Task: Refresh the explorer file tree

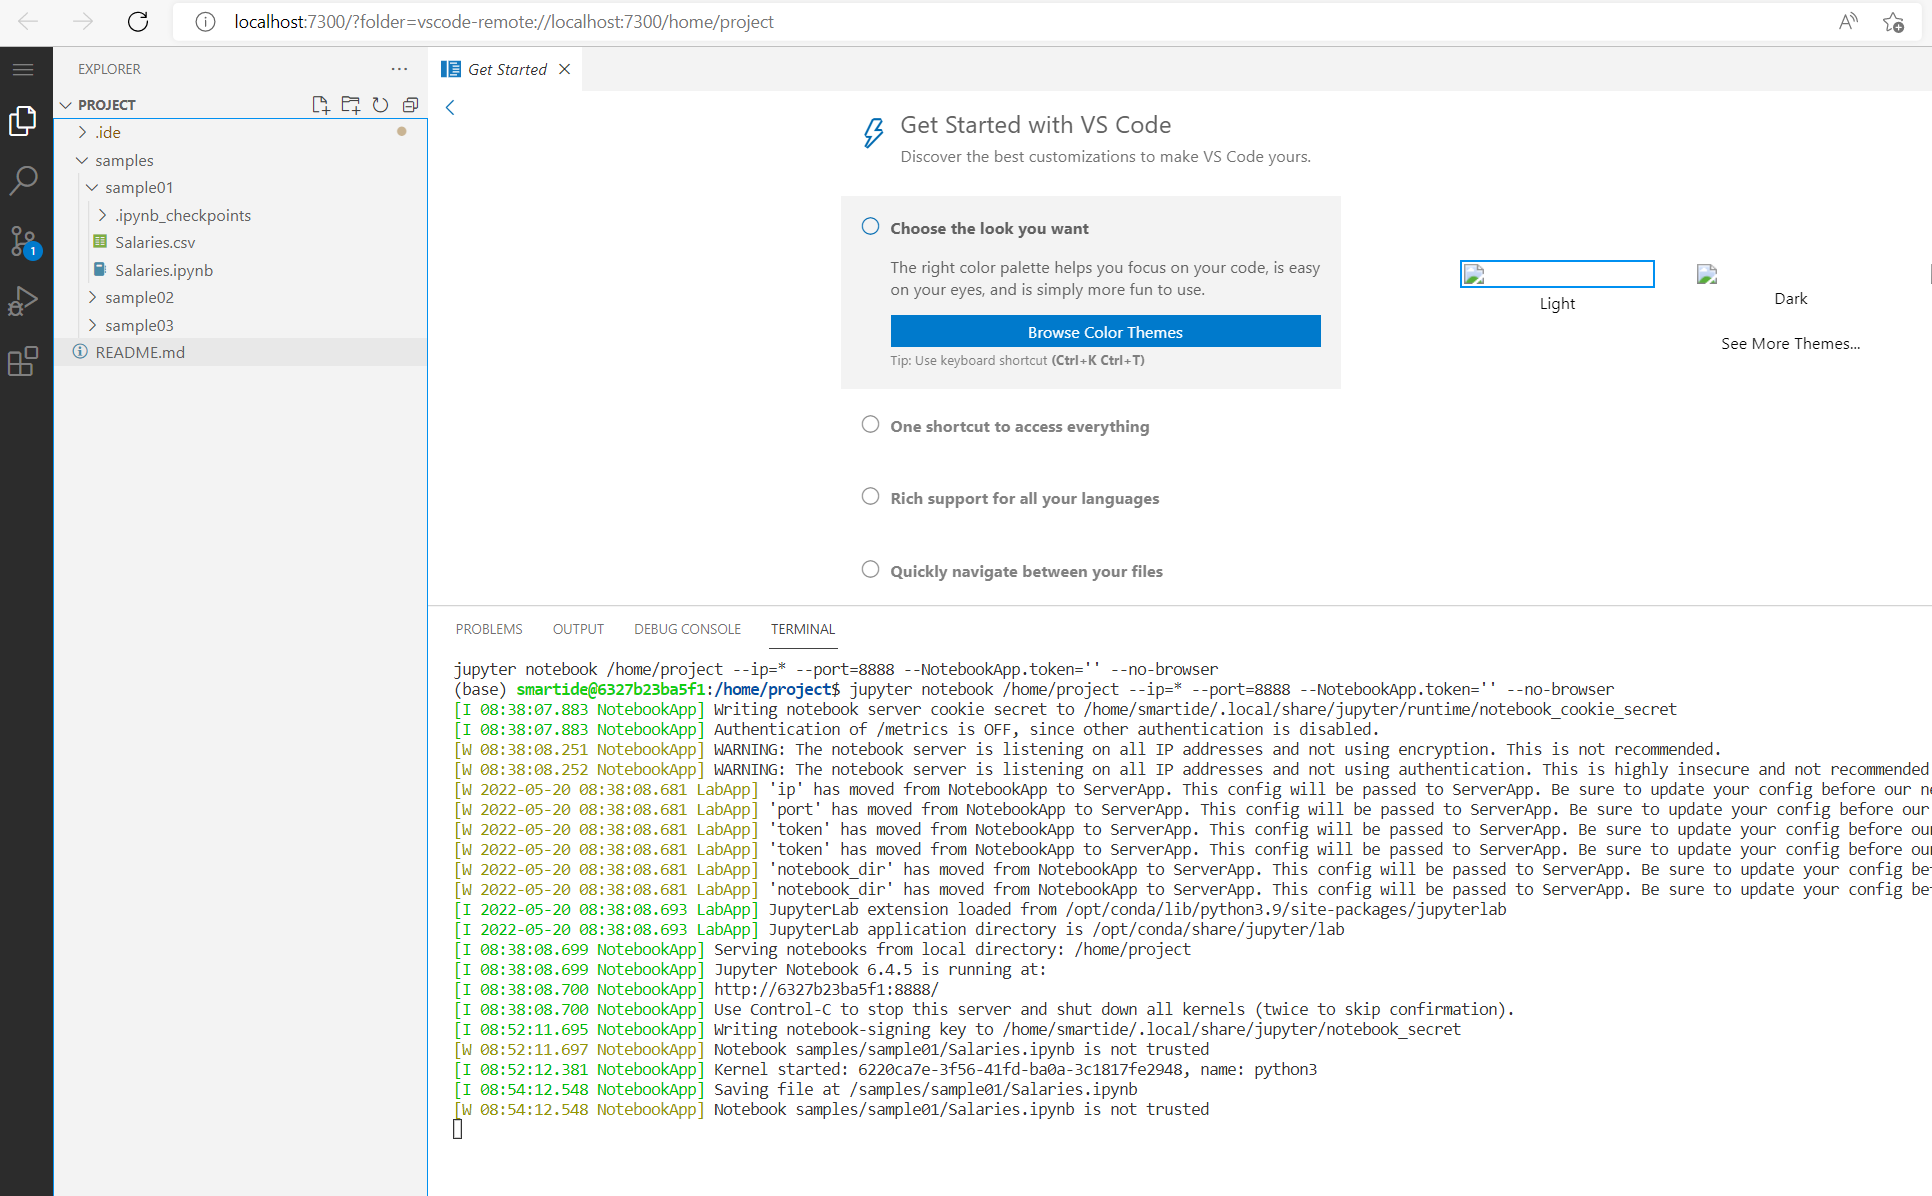Action: (380, 105)
